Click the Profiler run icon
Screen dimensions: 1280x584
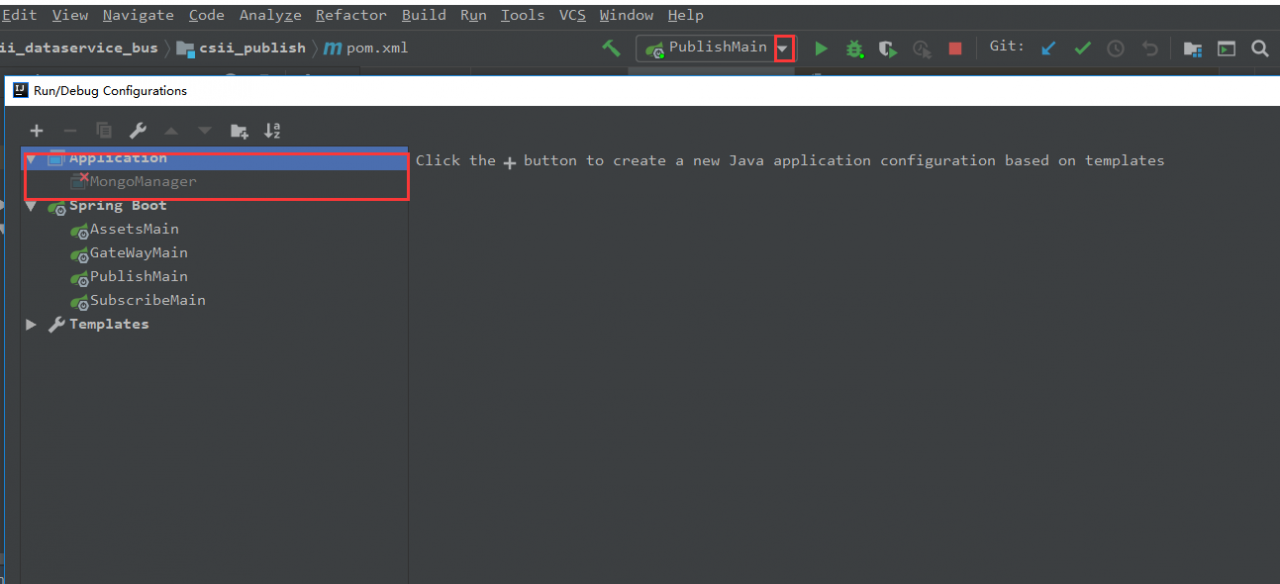[x=922, y=48]
